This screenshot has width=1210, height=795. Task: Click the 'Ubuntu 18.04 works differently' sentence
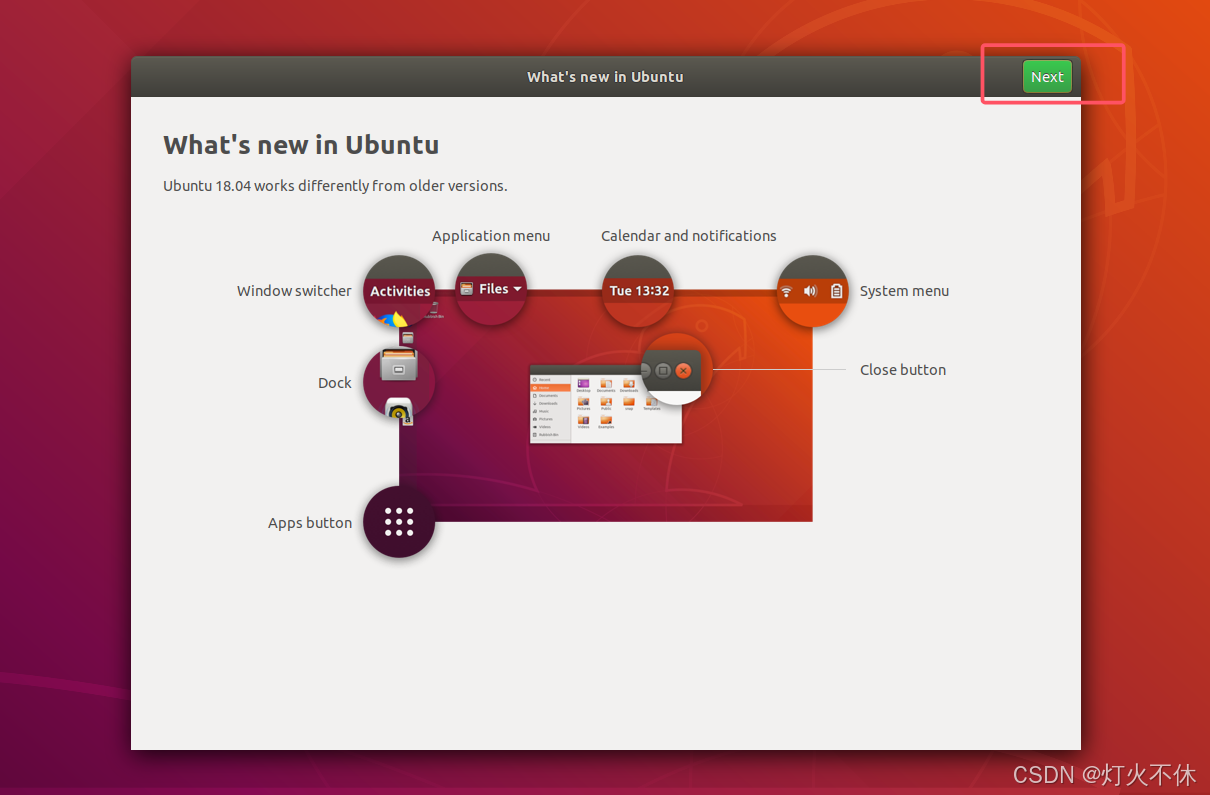click(x=335, y=186)
